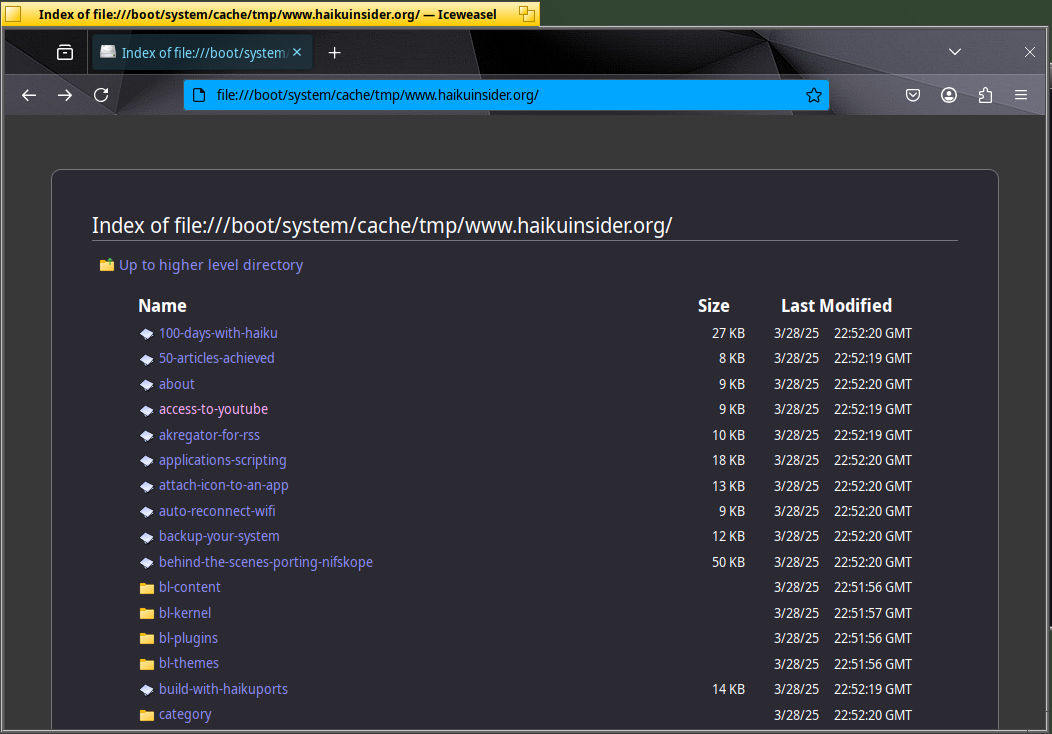Open Firefox View recent browsing icon

[x=65, y=52]
